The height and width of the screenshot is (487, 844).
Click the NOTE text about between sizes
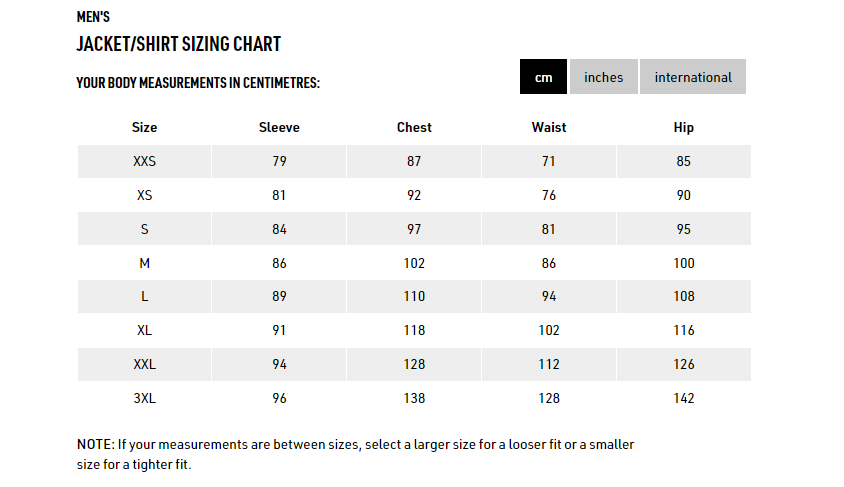pyautogui.click(x=355, y=454)
